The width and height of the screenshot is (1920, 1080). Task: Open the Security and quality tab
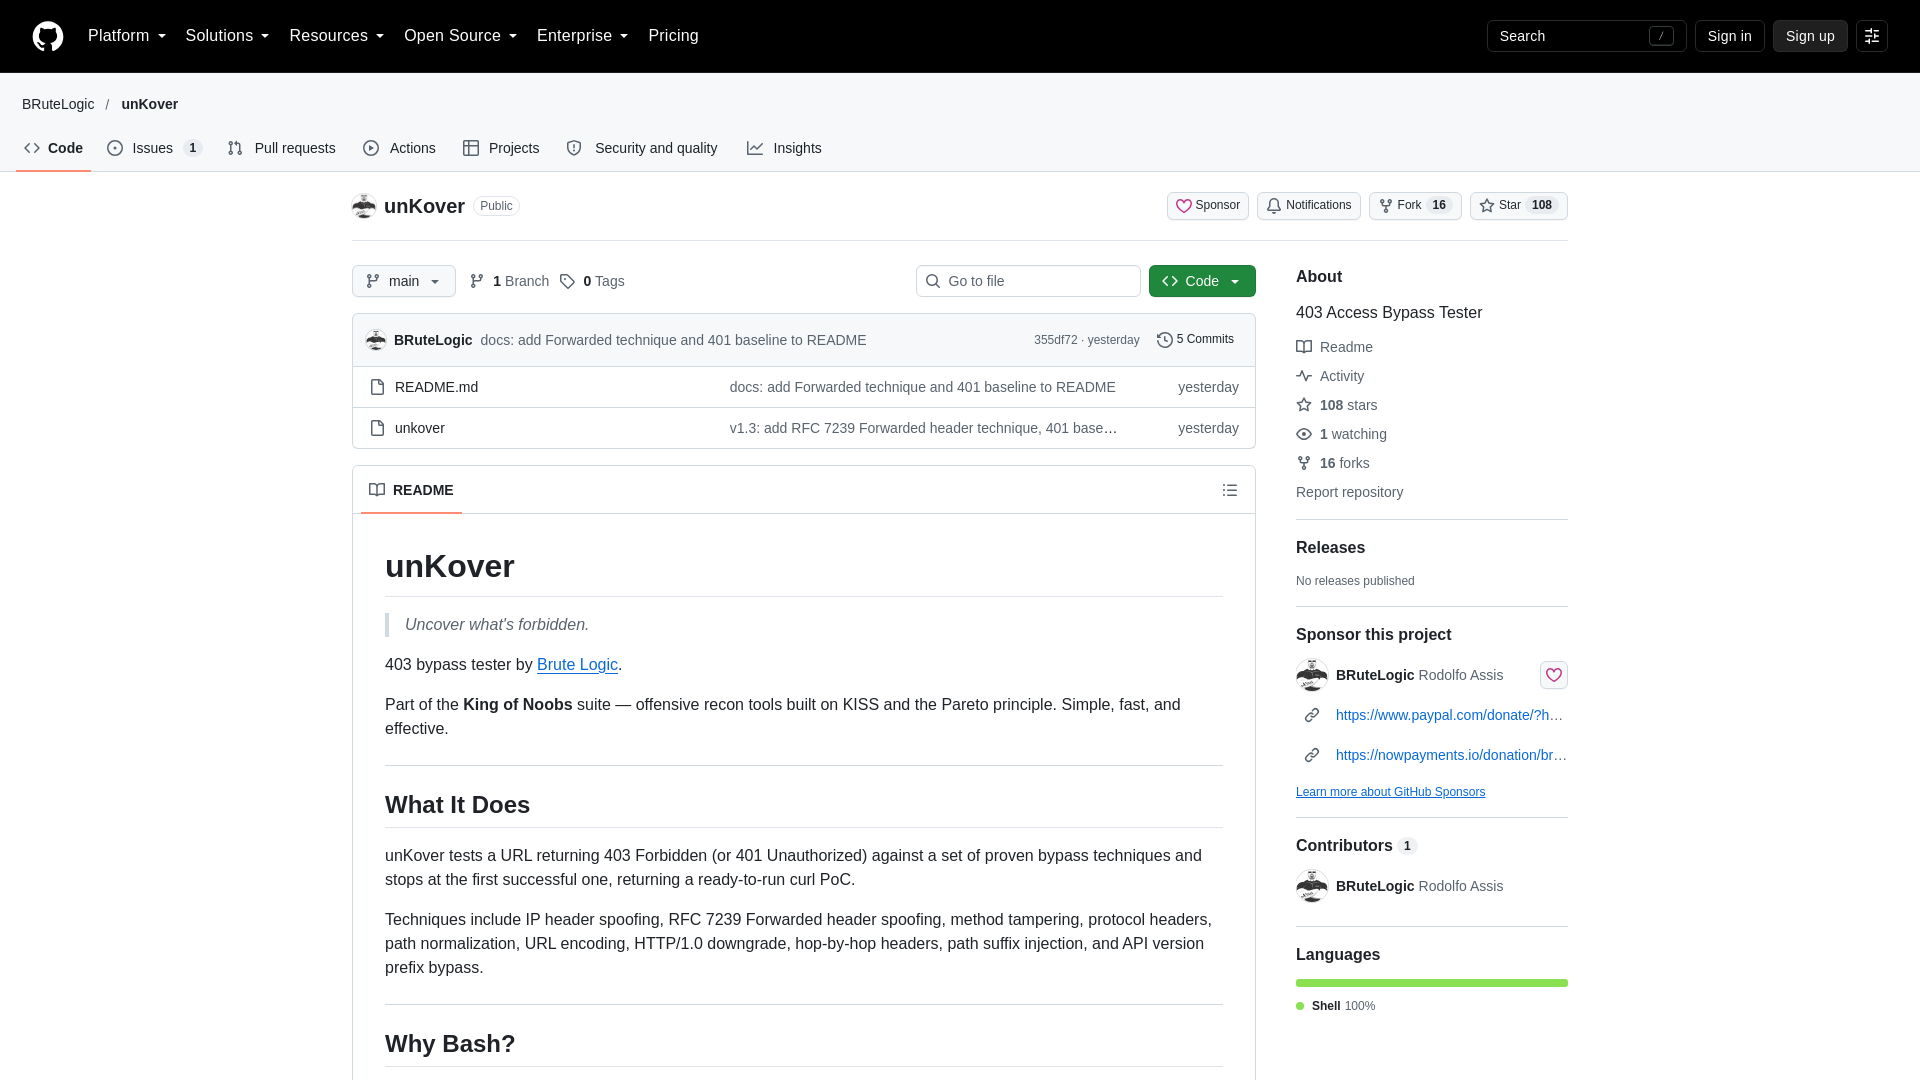(642, 148)
